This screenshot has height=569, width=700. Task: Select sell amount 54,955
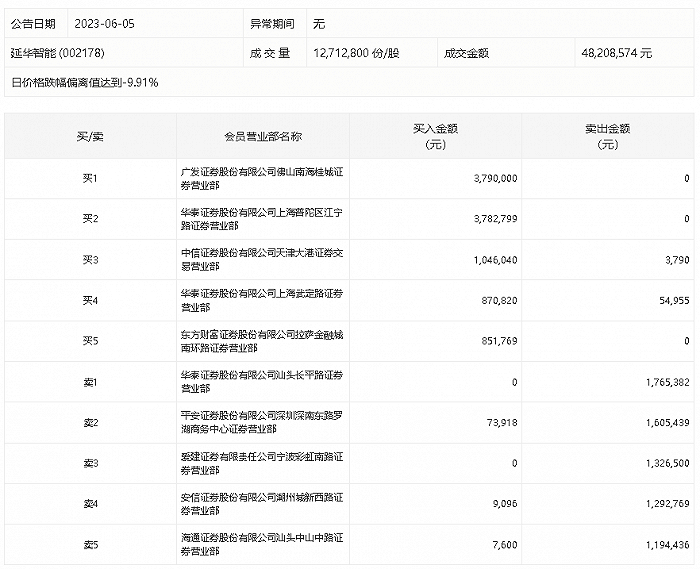click(675, 301)
